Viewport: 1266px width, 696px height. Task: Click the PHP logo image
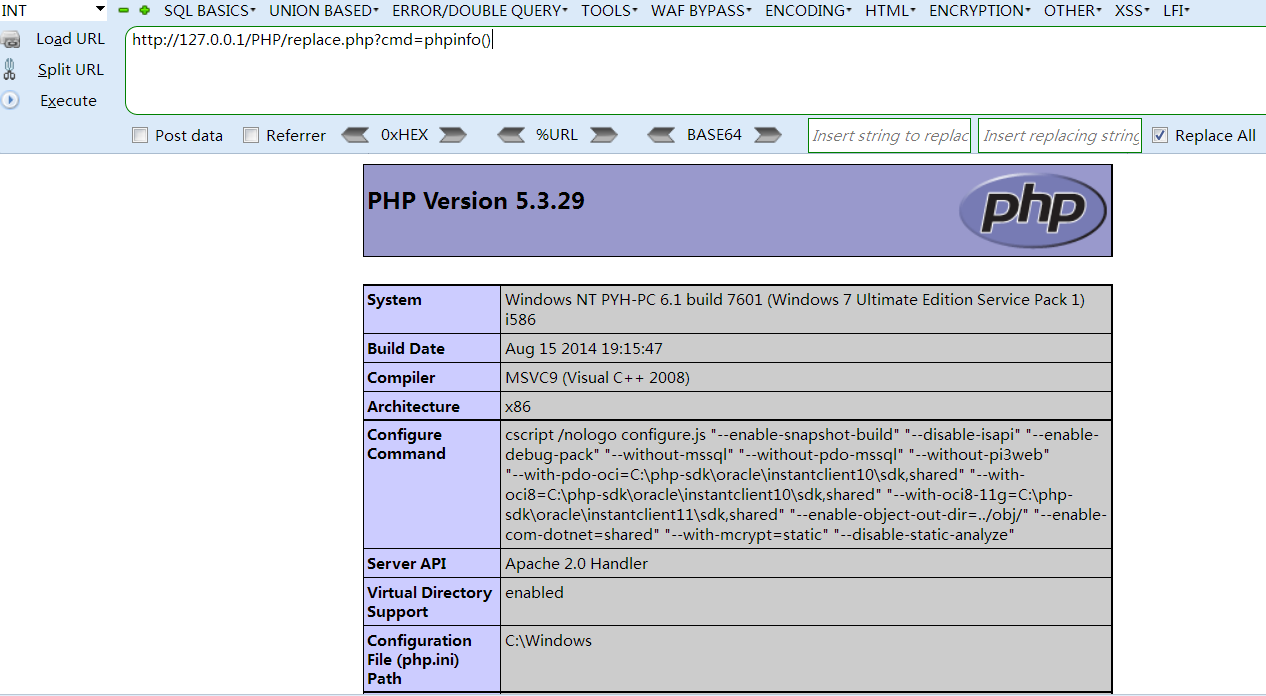click(1032, 210)
